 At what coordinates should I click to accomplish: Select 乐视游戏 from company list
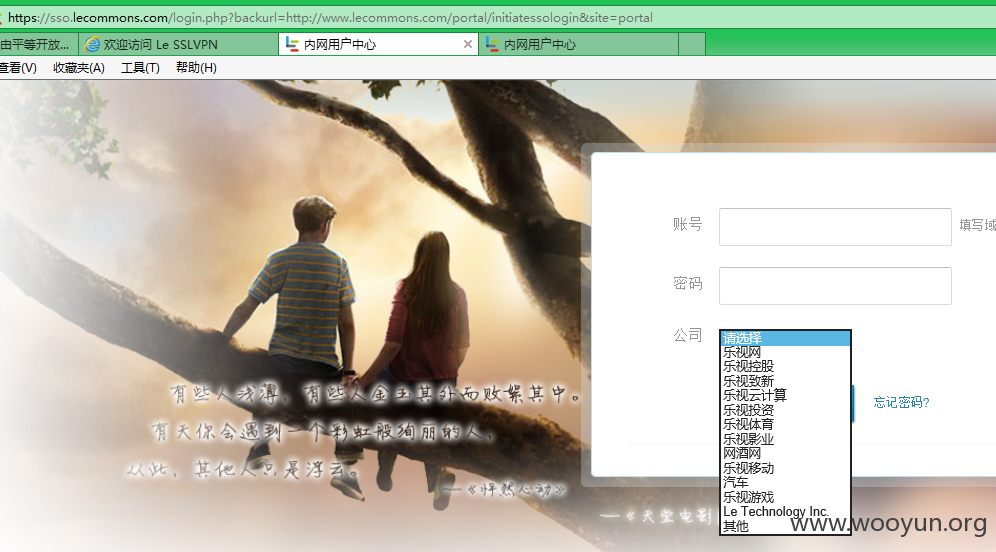point(786,497)
